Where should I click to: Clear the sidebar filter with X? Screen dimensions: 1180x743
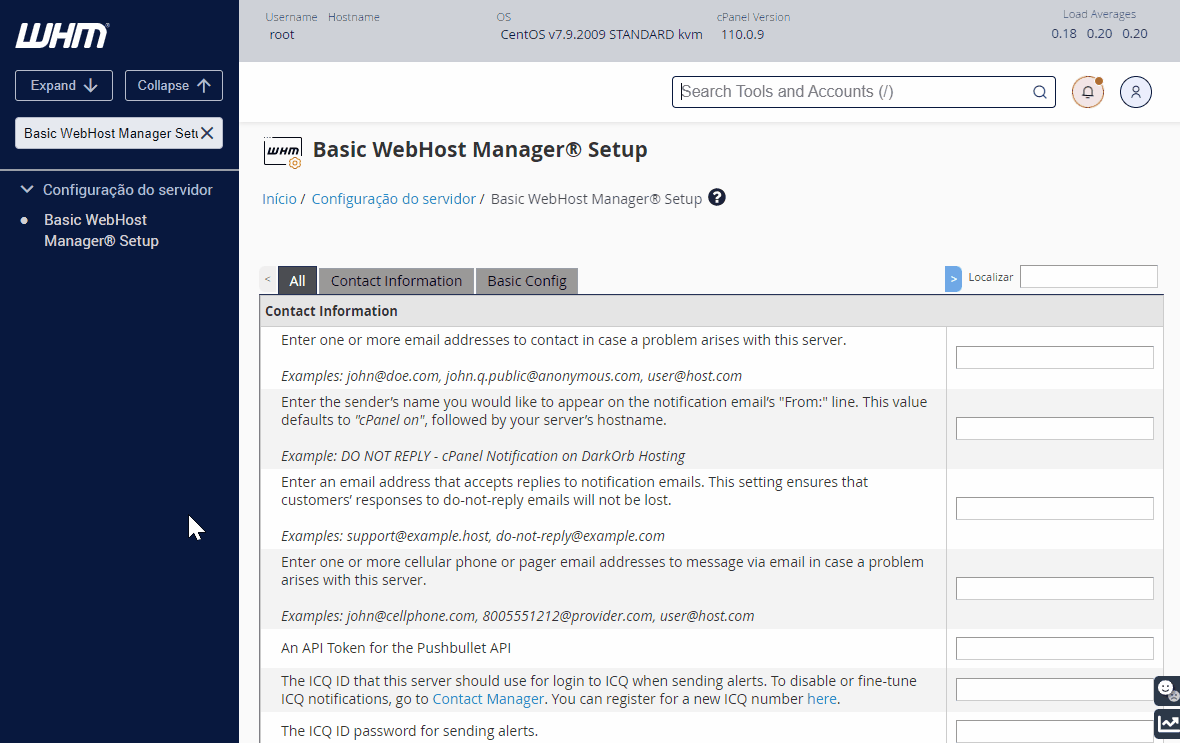pyautogui.click(x=207, y=133)
